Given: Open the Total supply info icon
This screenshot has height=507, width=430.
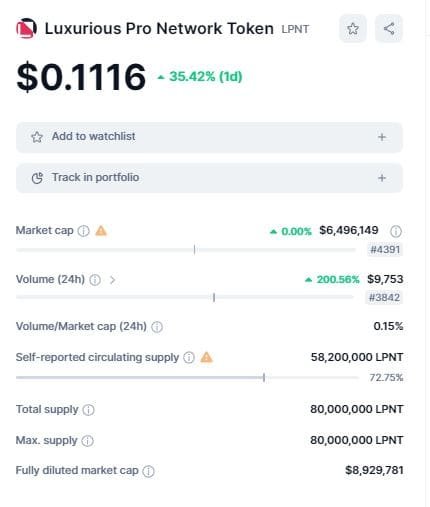Looking at the screenshot, I should (x=88, y=410).
